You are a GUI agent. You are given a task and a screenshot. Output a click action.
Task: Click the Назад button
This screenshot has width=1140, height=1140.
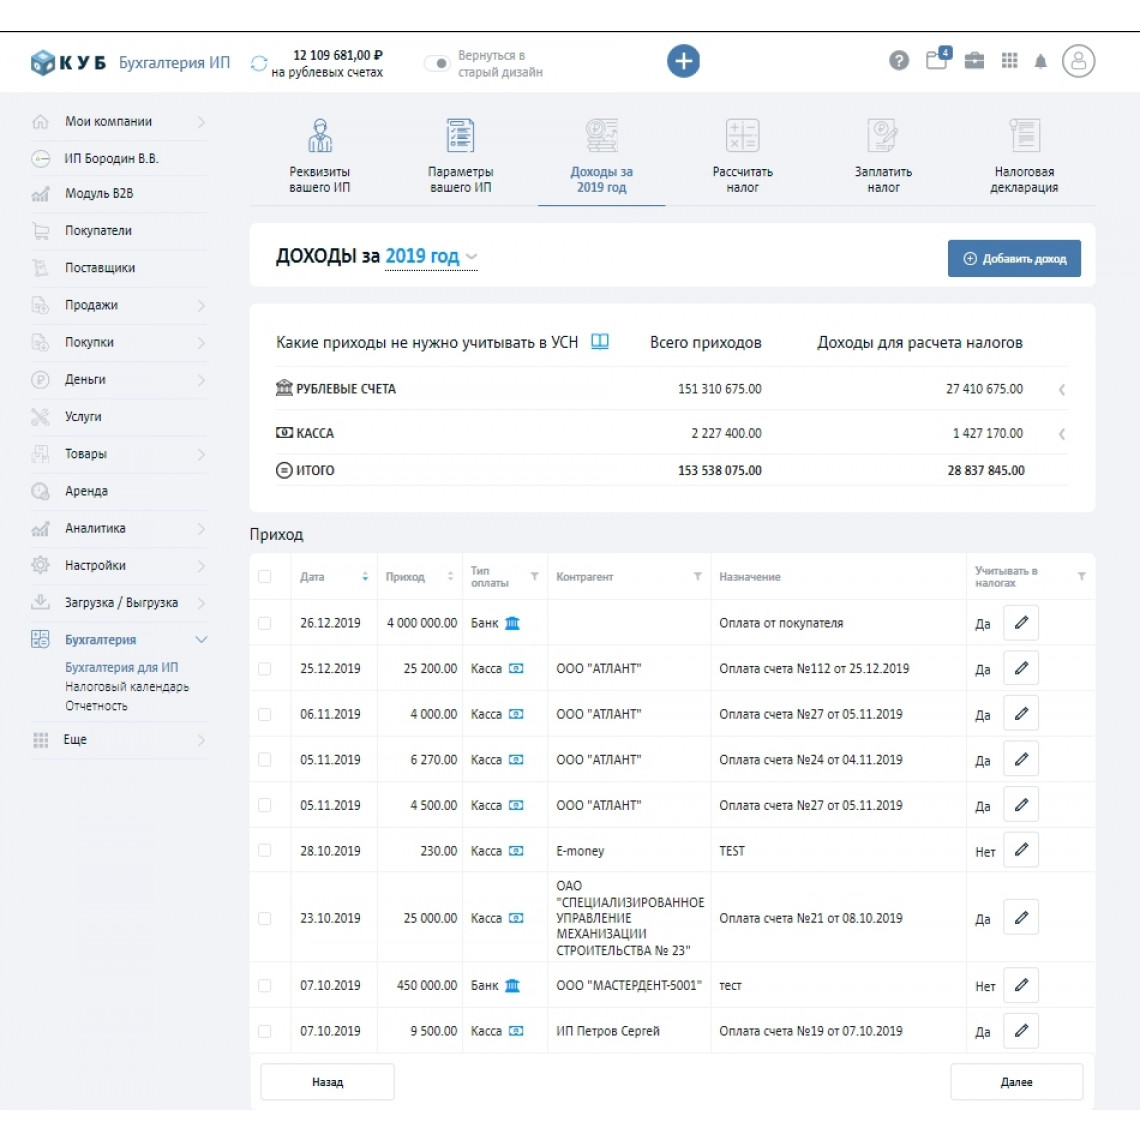[x=327, y=1082]
